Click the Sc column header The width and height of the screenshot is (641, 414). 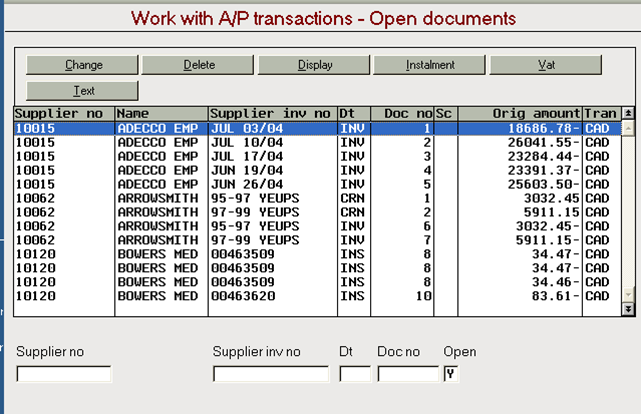tap(446, 113)
